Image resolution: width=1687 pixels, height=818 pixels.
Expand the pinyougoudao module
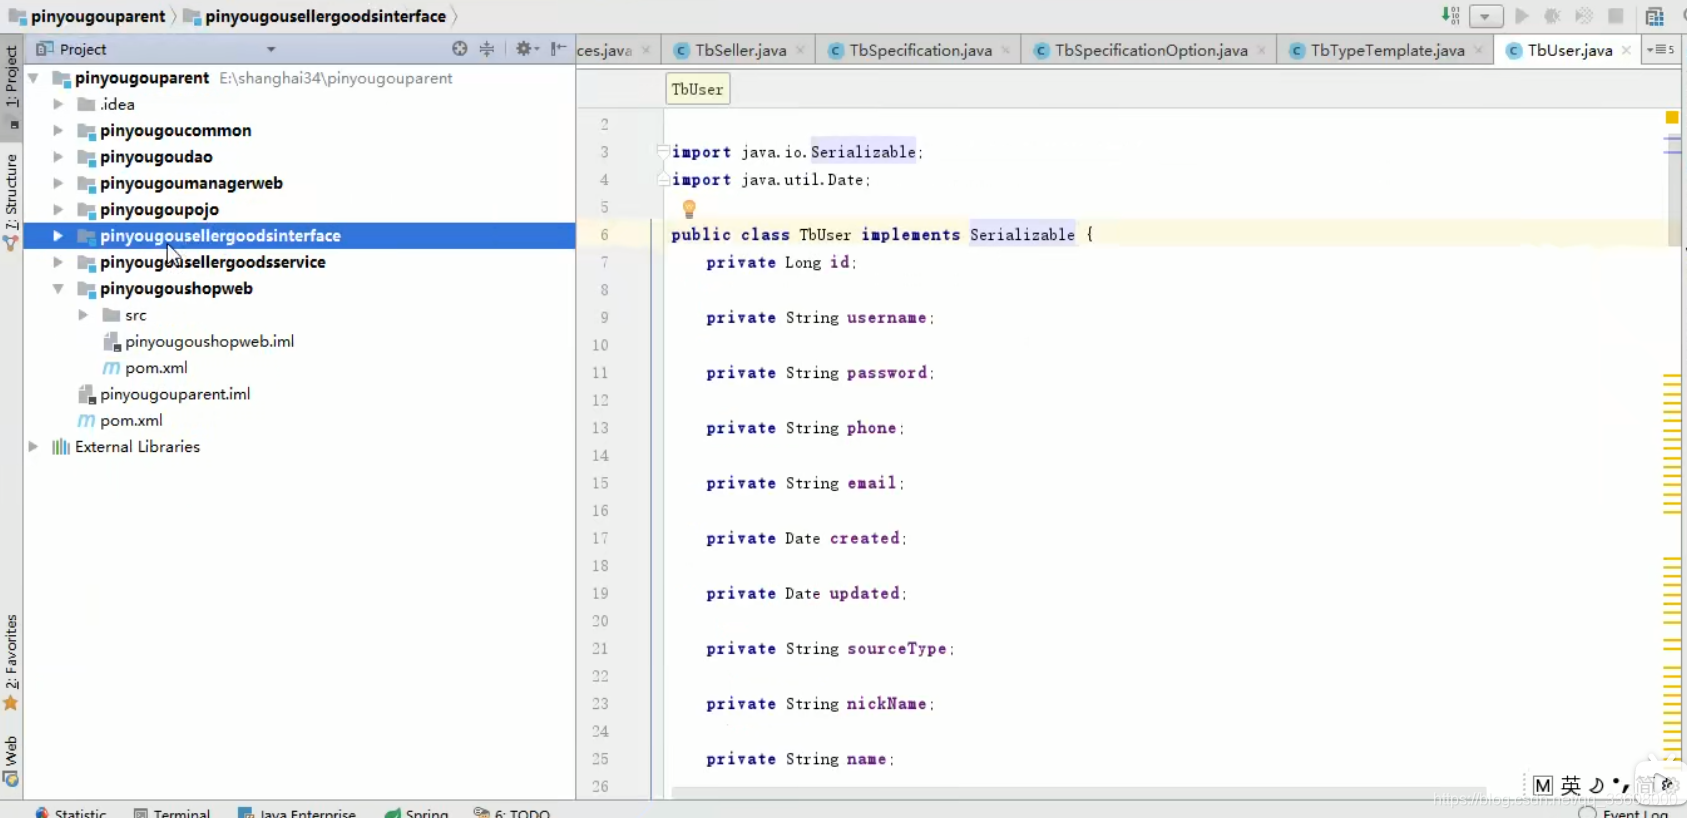[58, 157]
